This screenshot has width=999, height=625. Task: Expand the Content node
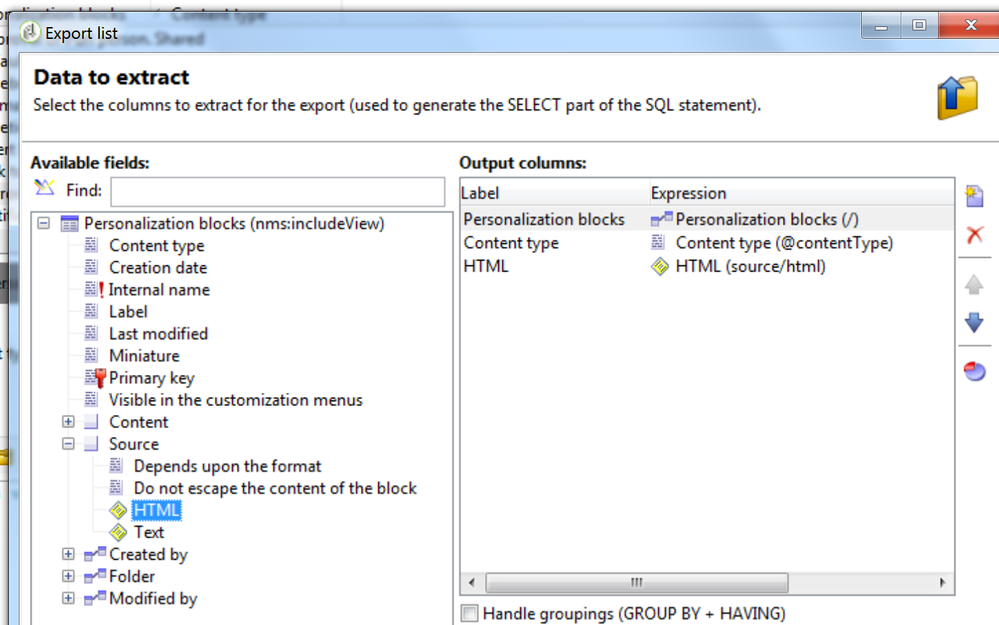68,422
